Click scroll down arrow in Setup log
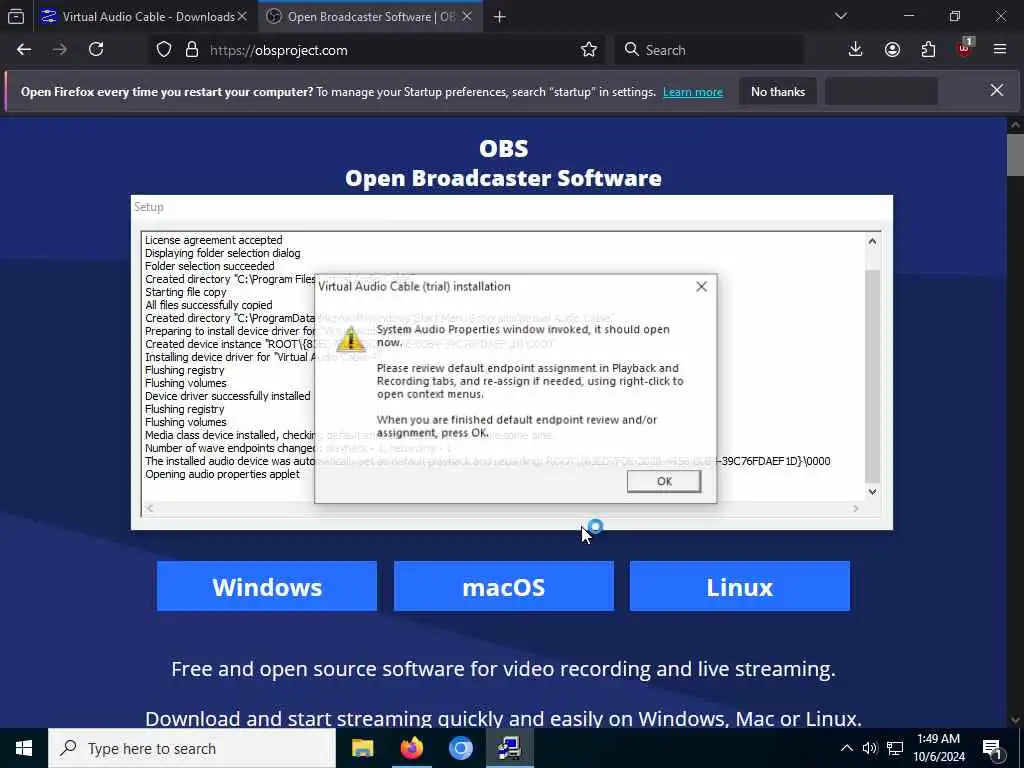Image resolution: width=1024 pixels, height=768 pixels. (872, 492)
